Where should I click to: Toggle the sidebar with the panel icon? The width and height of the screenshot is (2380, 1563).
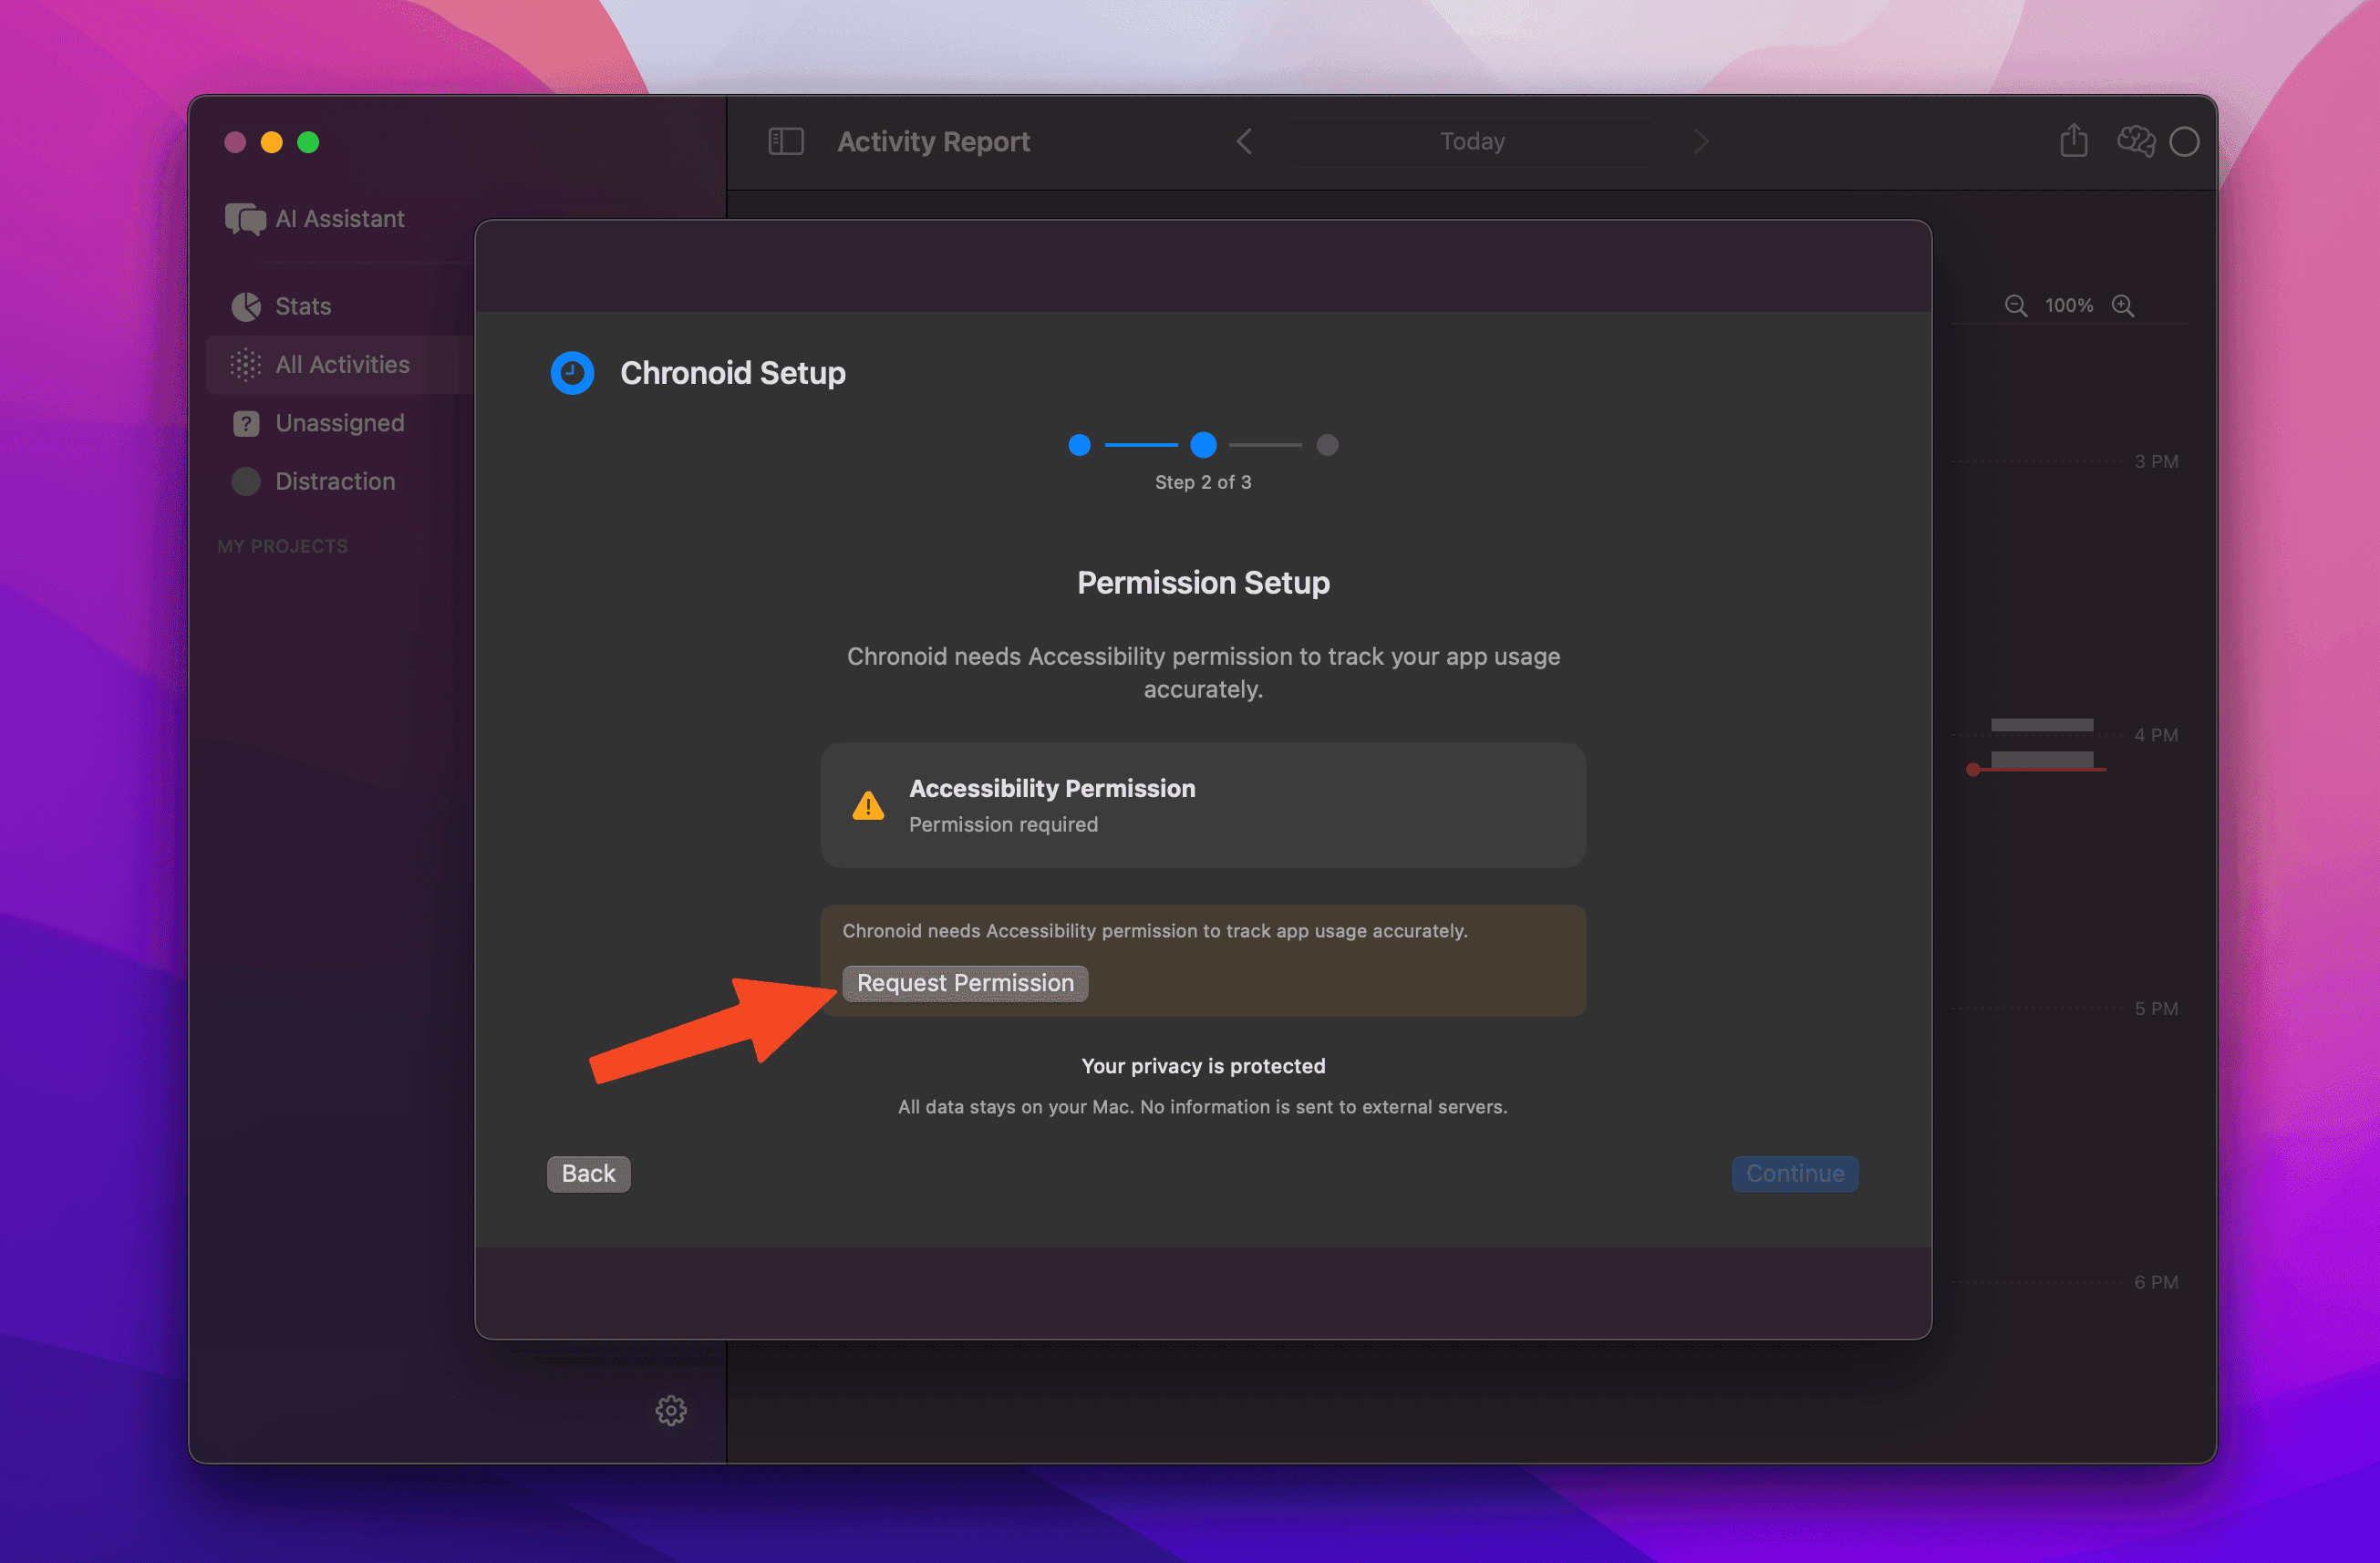point(786,141)
